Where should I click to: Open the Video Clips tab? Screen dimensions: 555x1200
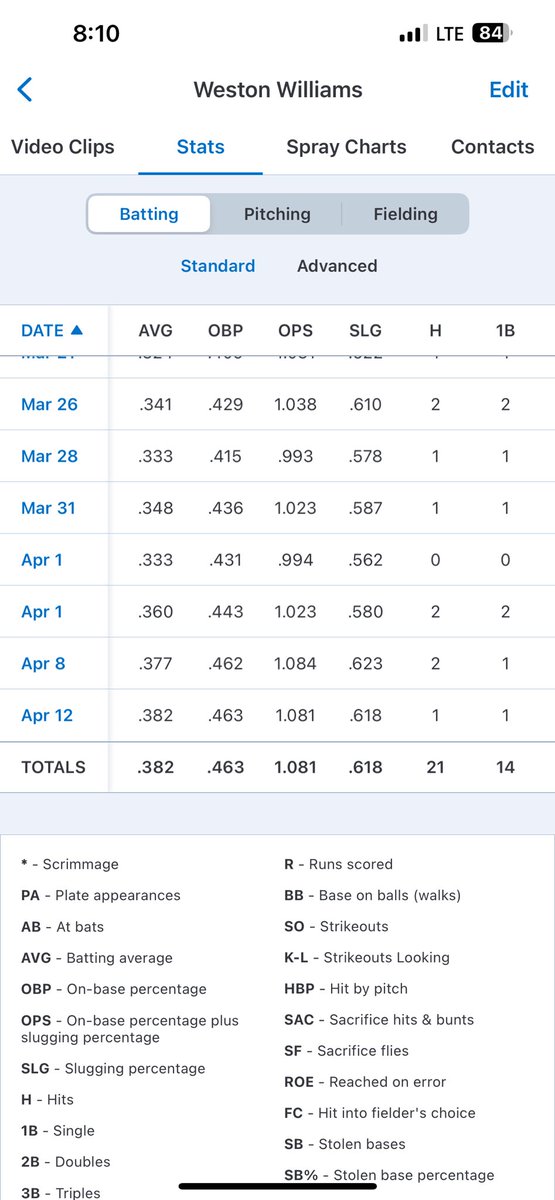[x=63, y=146]
